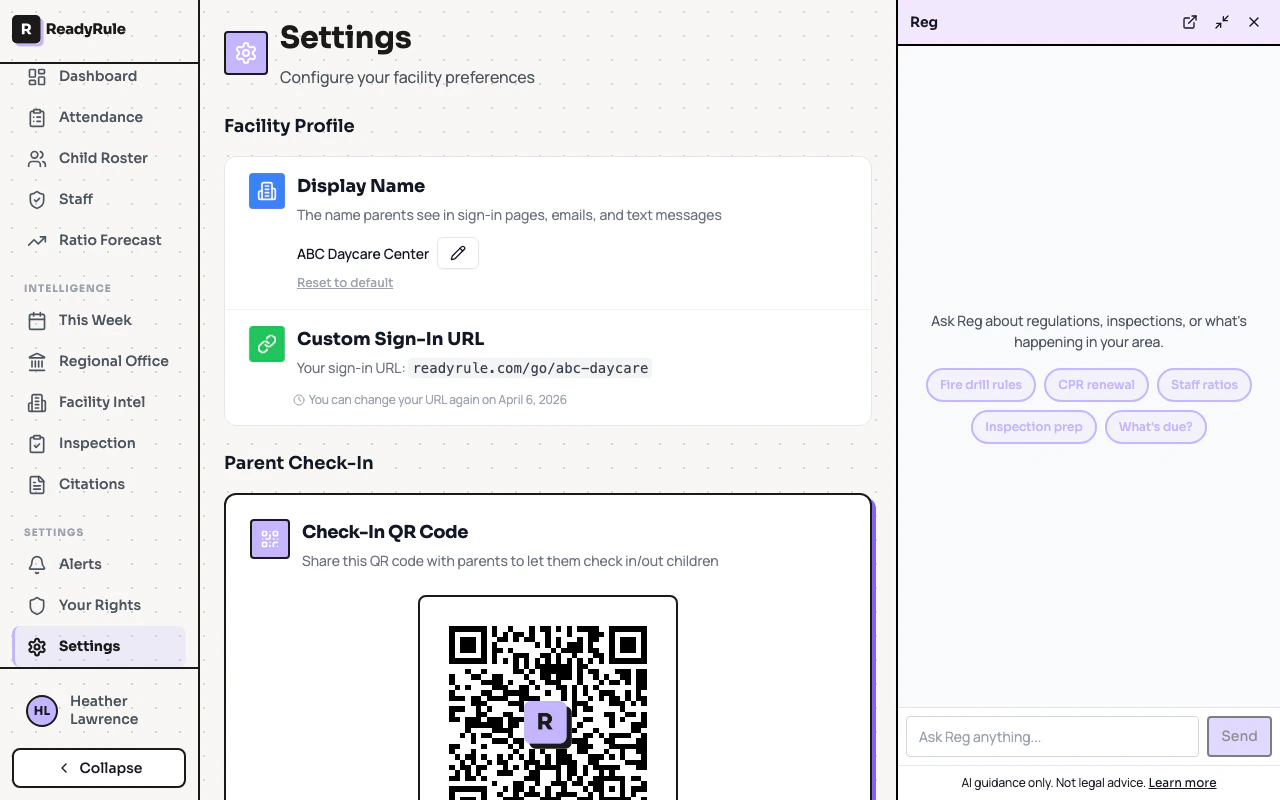1280x800 pixels.
Task: Shrink the Reg chat panel
Action: click(x=1221, y=21)
